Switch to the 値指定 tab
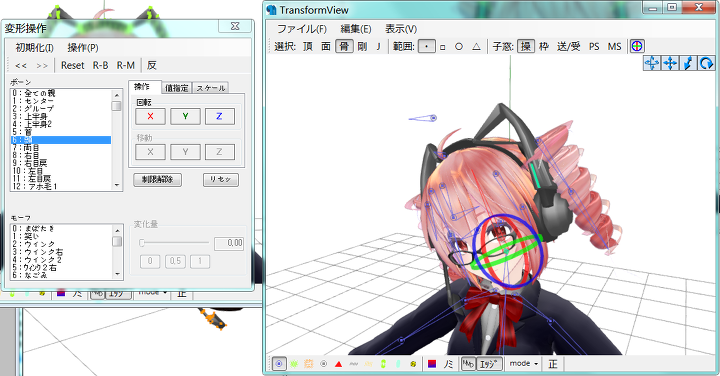 (x=177, y=88)
